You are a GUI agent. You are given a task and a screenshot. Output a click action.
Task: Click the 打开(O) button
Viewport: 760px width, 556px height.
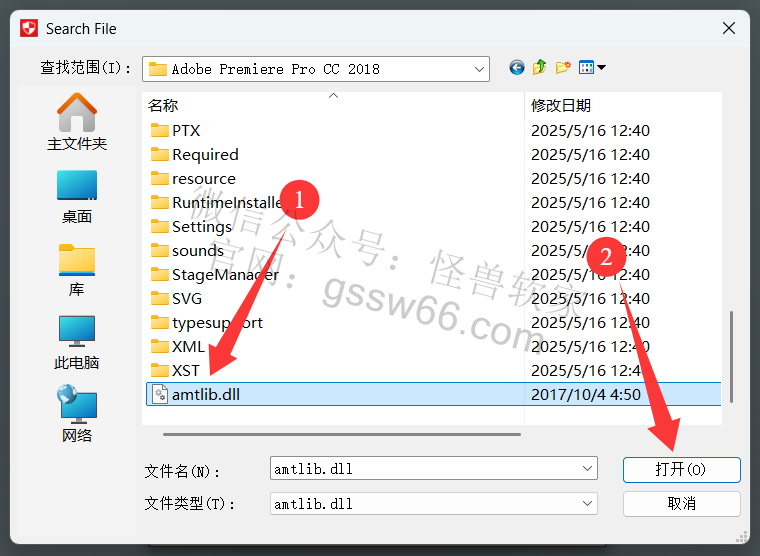tap(681, 470)
